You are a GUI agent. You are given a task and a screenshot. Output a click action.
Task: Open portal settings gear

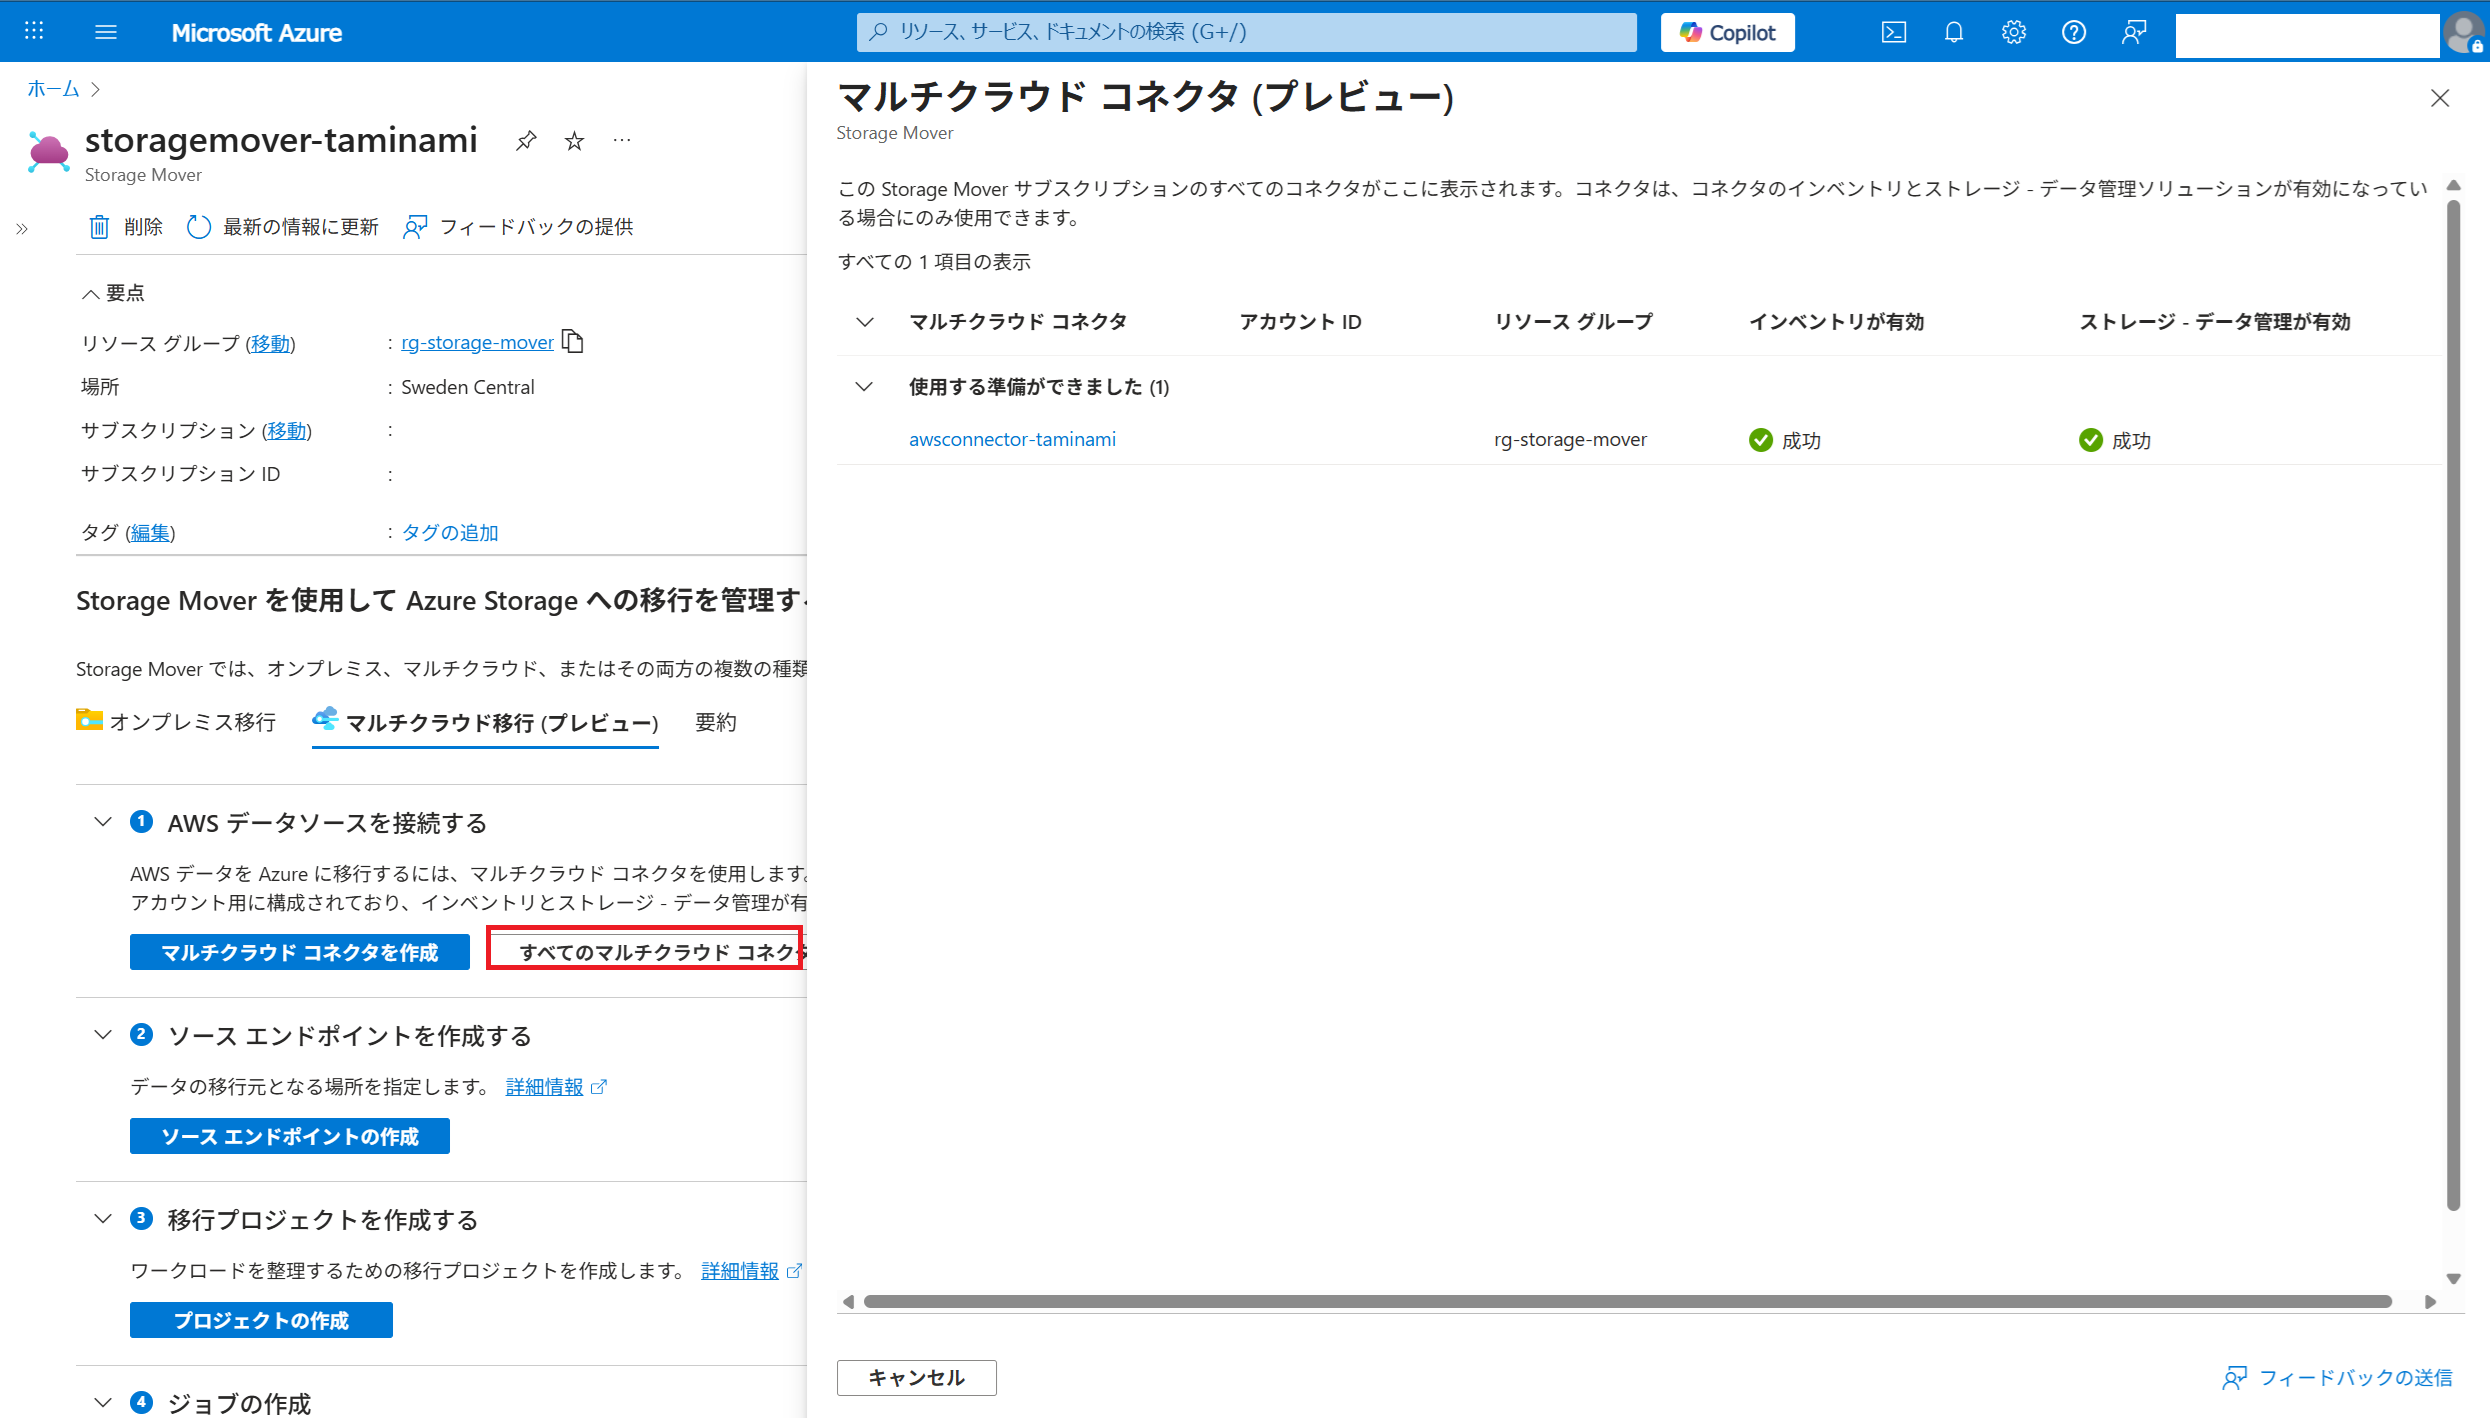(x=2014, y=32)
